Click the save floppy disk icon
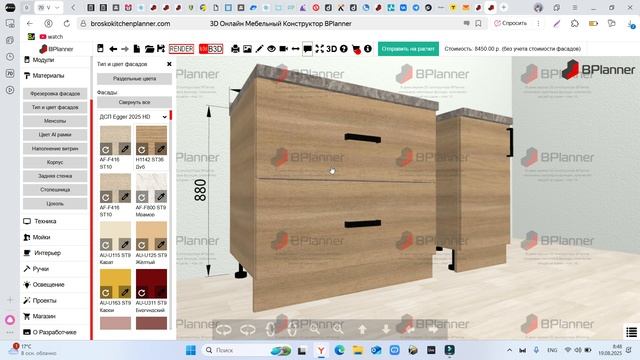 (161, 49)
